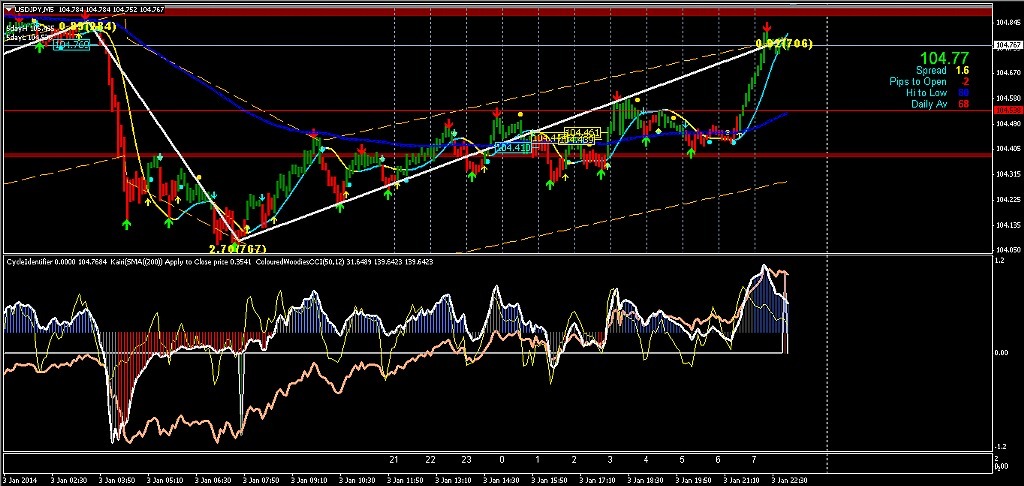Click the cyan boxed 104.410 price label
Viewport: 1024px width, 486px height.
(x=513, y=148)
